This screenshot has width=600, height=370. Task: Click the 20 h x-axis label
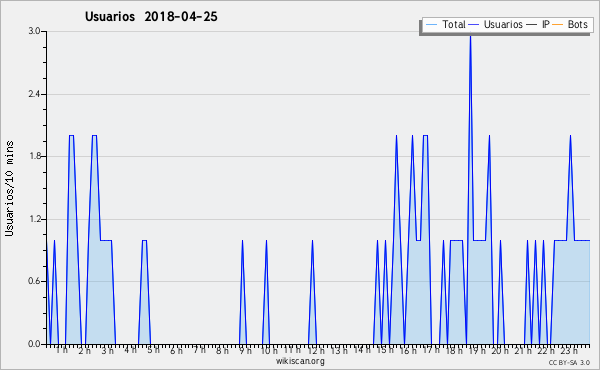pyautogui.click(x=500, y=350)
